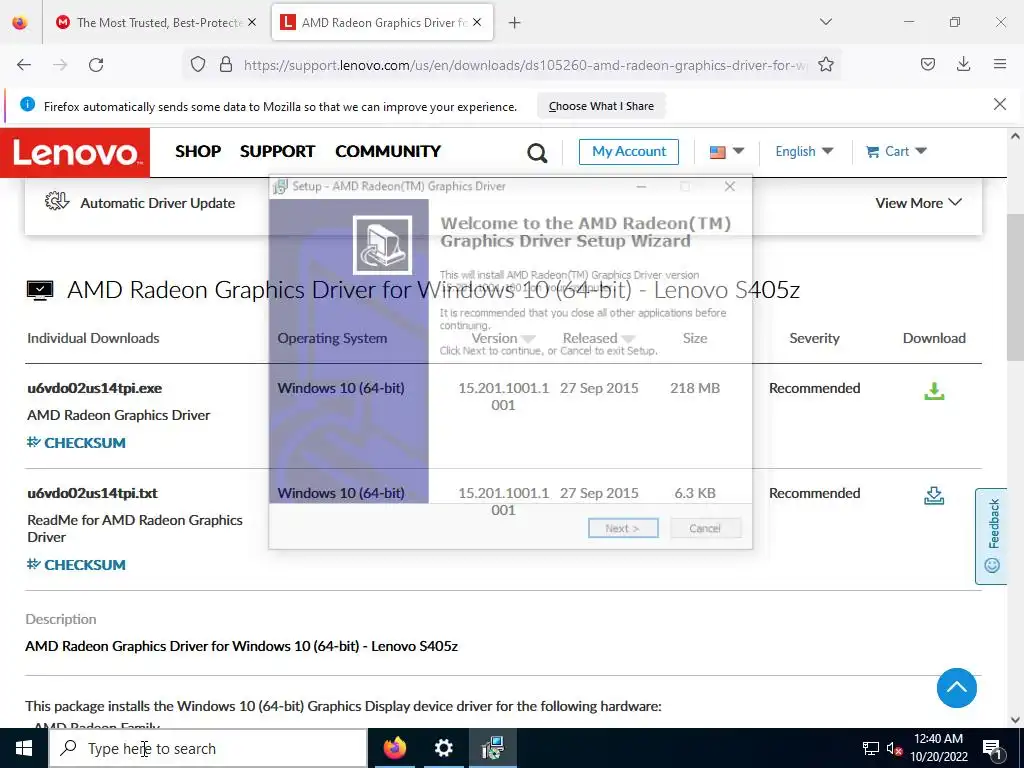Click the u6vdo02us14tpi.exe file name

(x=95, y=388)
